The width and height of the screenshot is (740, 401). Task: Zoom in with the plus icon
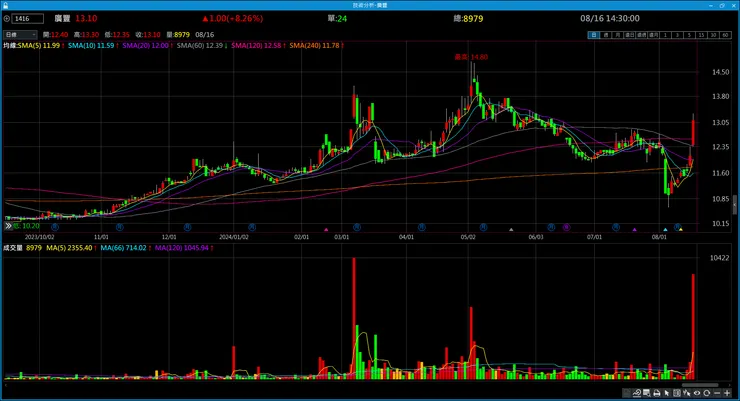(x=727, y=393)
